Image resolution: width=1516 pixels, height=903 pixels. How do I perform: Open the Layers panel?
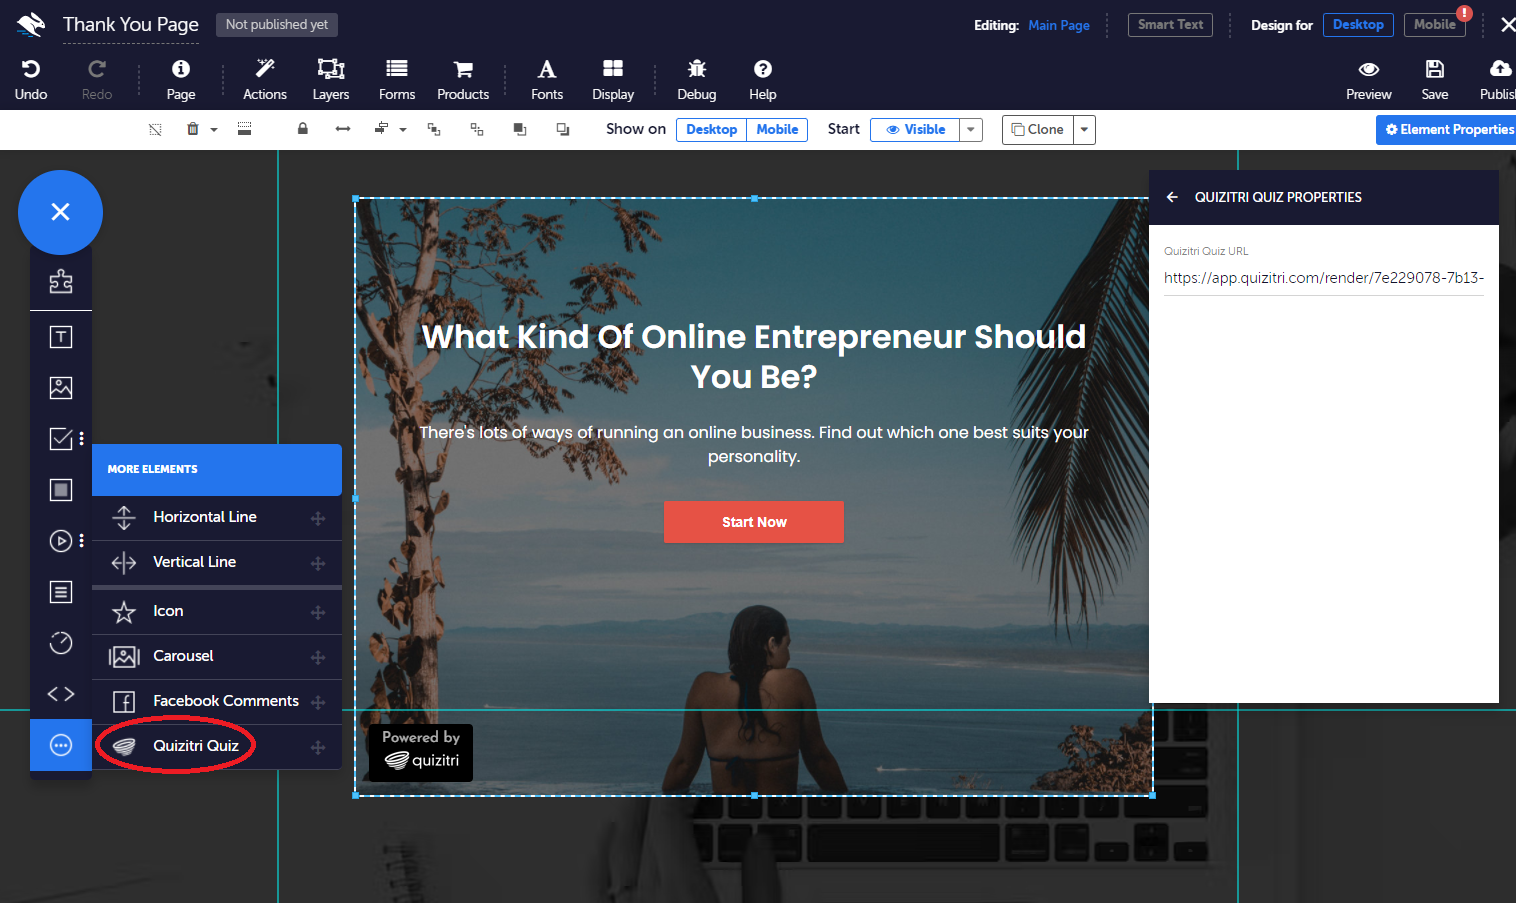click(x=331, y=79)
